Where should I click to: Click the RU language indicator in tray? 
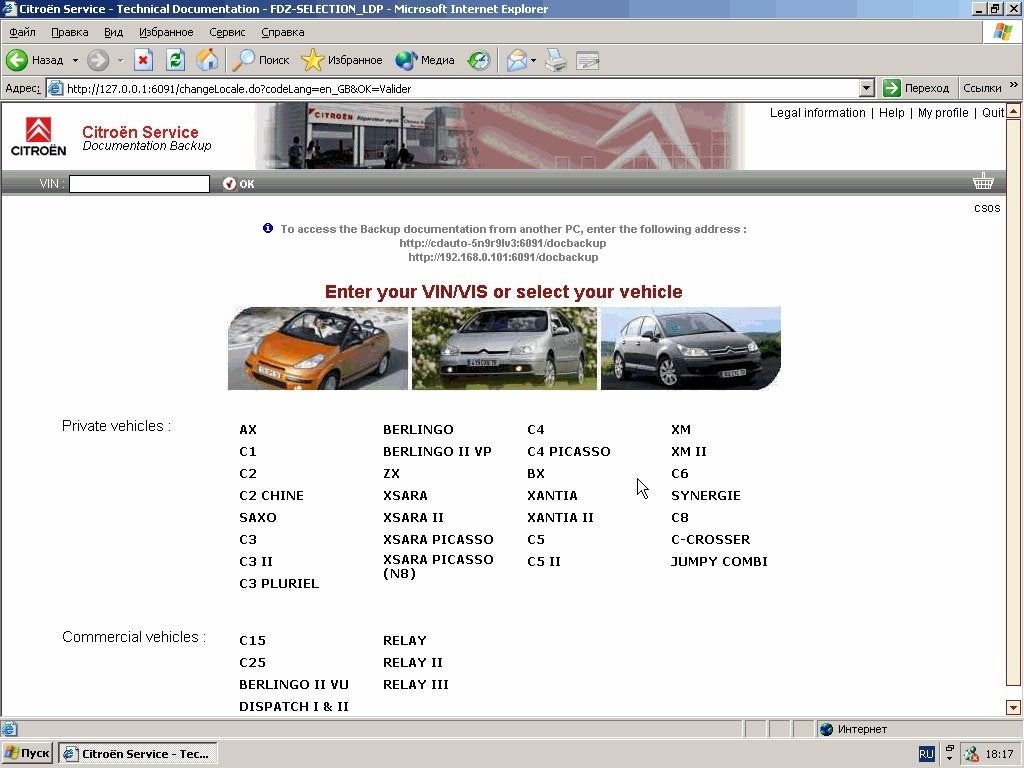[x=926, y=754]
